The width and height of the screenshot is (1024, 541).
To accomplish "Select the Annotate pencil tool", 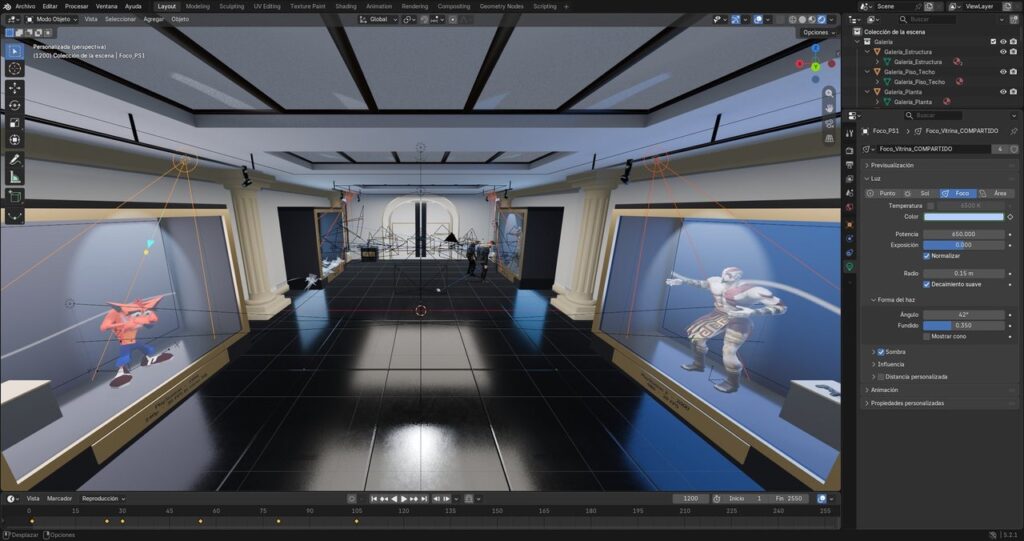I will [14, 159].
